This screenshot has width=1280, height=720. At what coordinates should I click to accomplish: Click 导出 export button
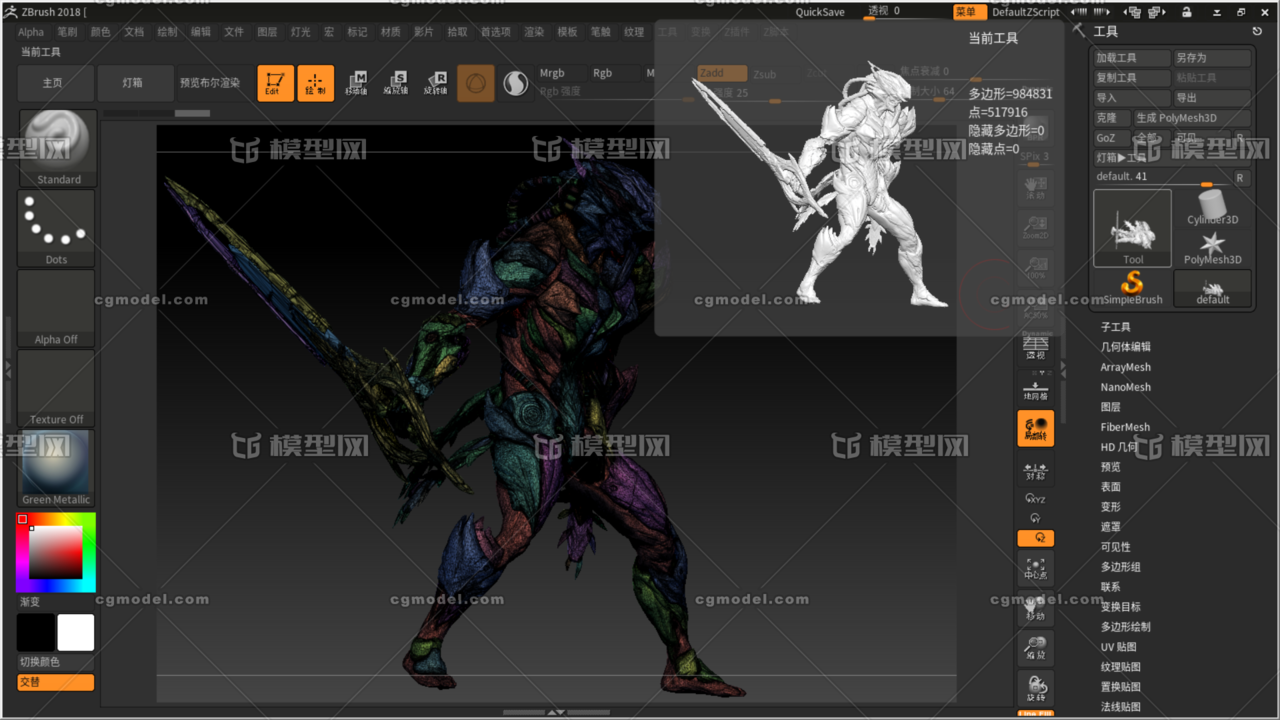(1212, 98)
